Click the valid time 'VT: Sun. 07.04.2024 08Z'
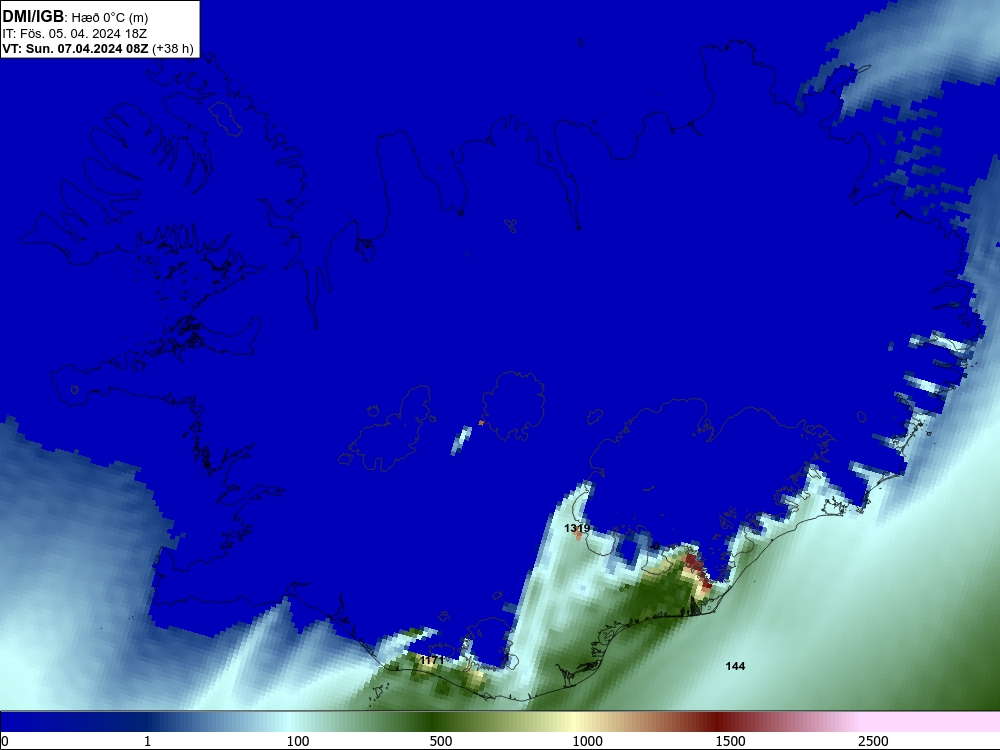The image size is (1000, 750). 75,48
